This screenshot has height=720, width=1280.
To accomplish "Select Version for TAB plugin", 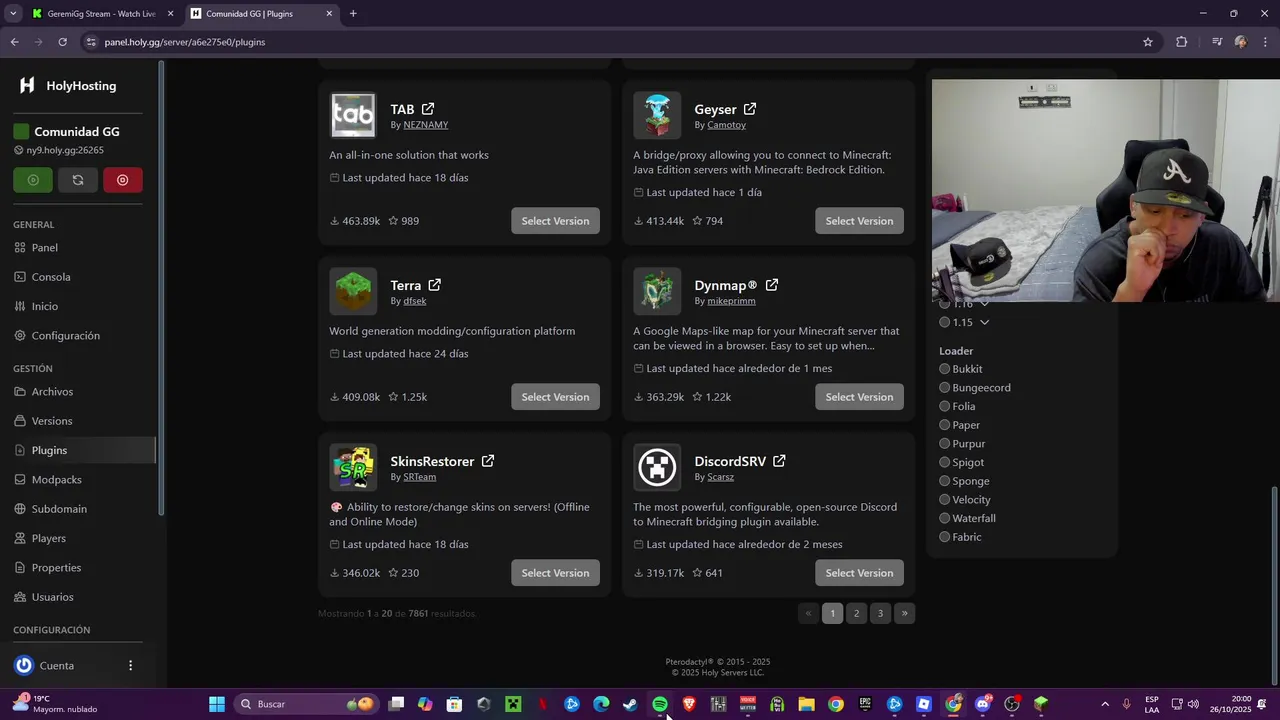I will (555, 221).
